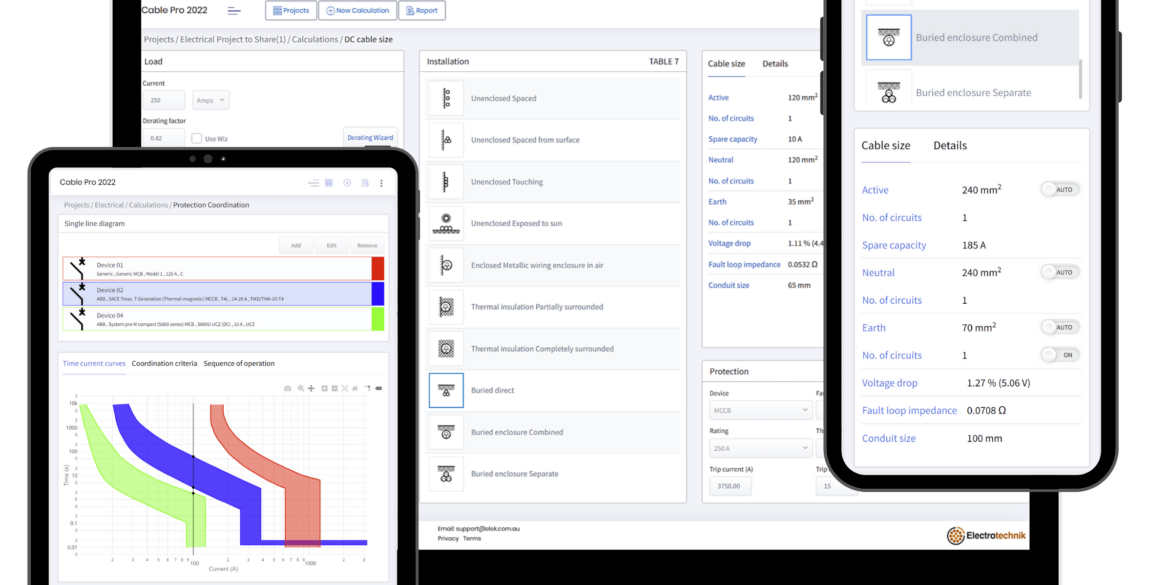Image resolution: width=1170 pixels, height=585 pixels.
Task: Select the Buried direct installation icon
Action: coord(446,390)
